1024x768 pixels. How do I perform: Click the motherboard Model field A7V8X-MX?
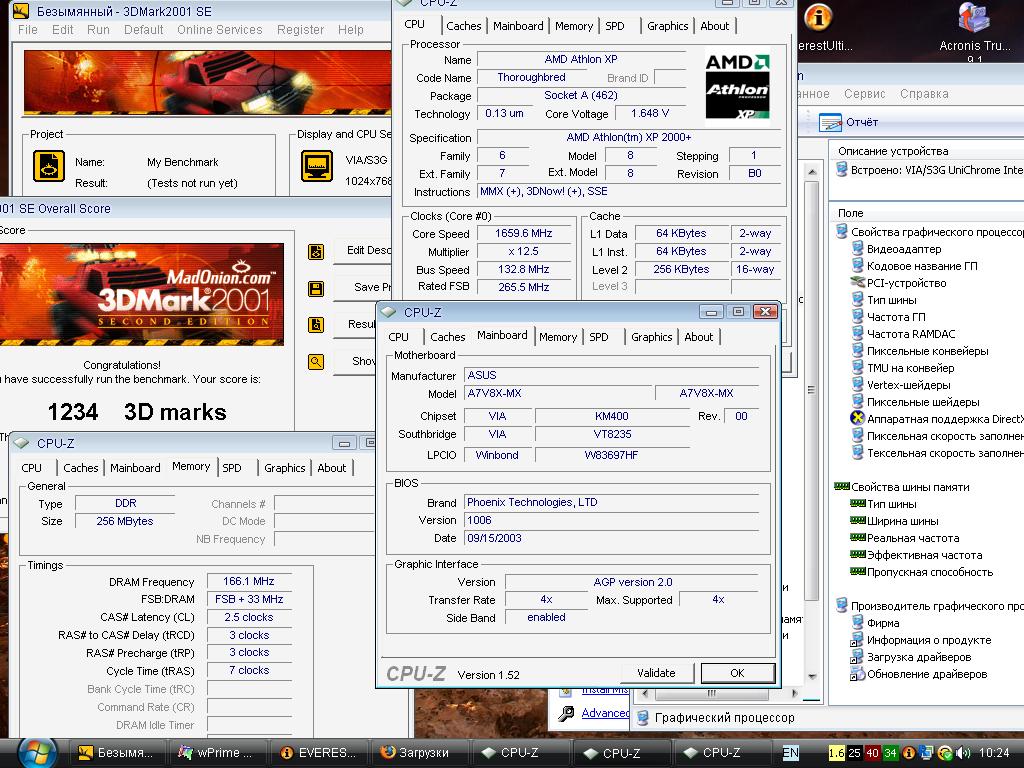tap(558, 393)
